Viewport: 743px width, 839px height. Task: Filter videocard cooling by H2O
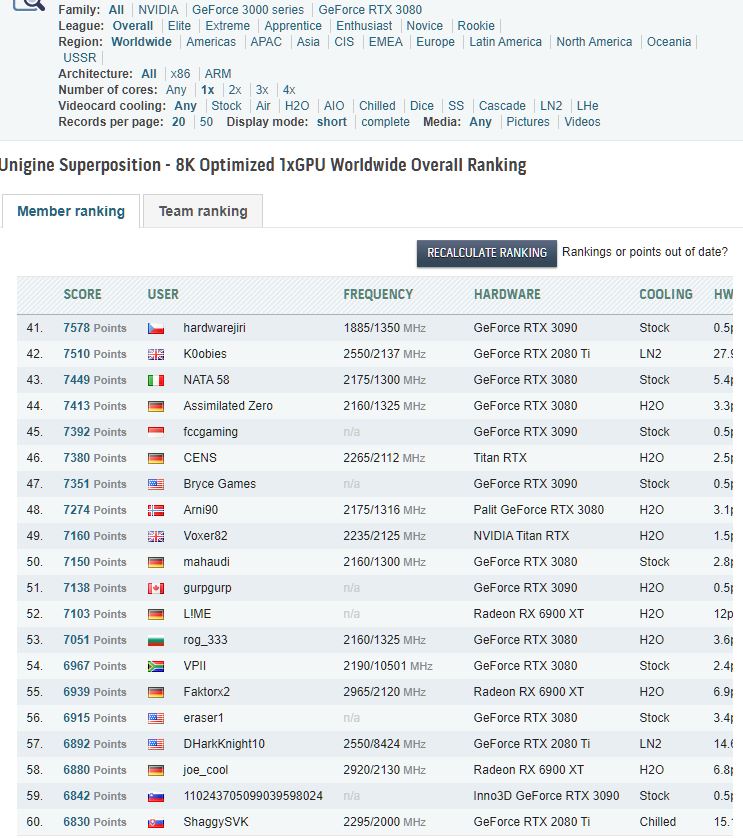297,106
